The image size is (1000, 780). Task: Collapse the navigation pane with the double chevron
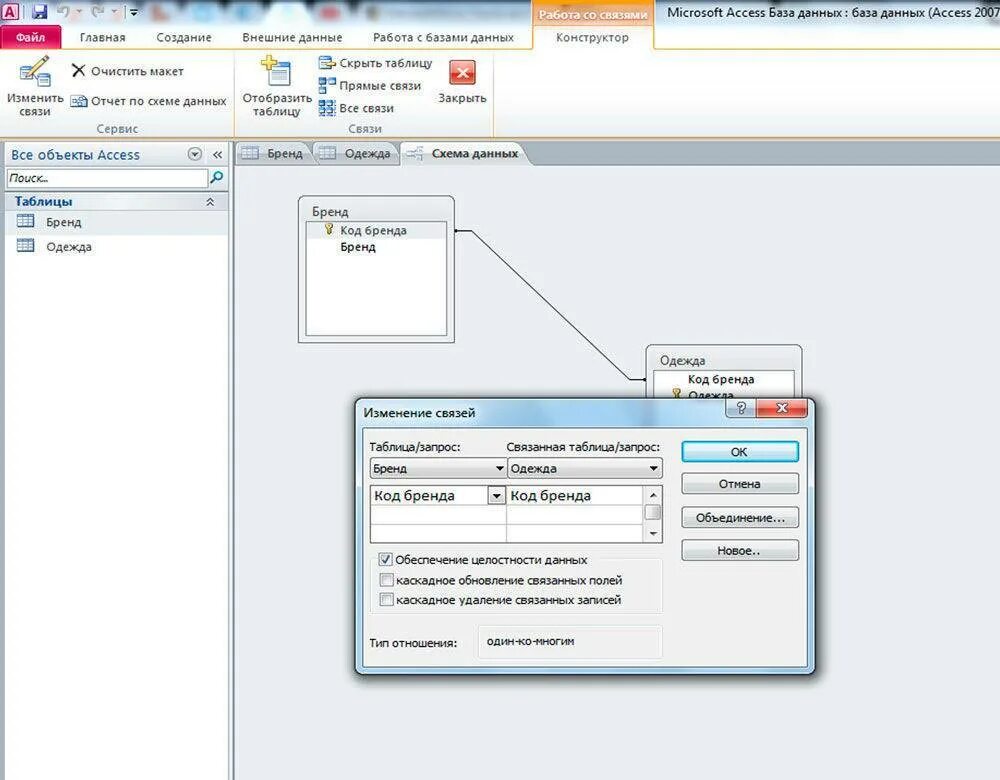217,154
